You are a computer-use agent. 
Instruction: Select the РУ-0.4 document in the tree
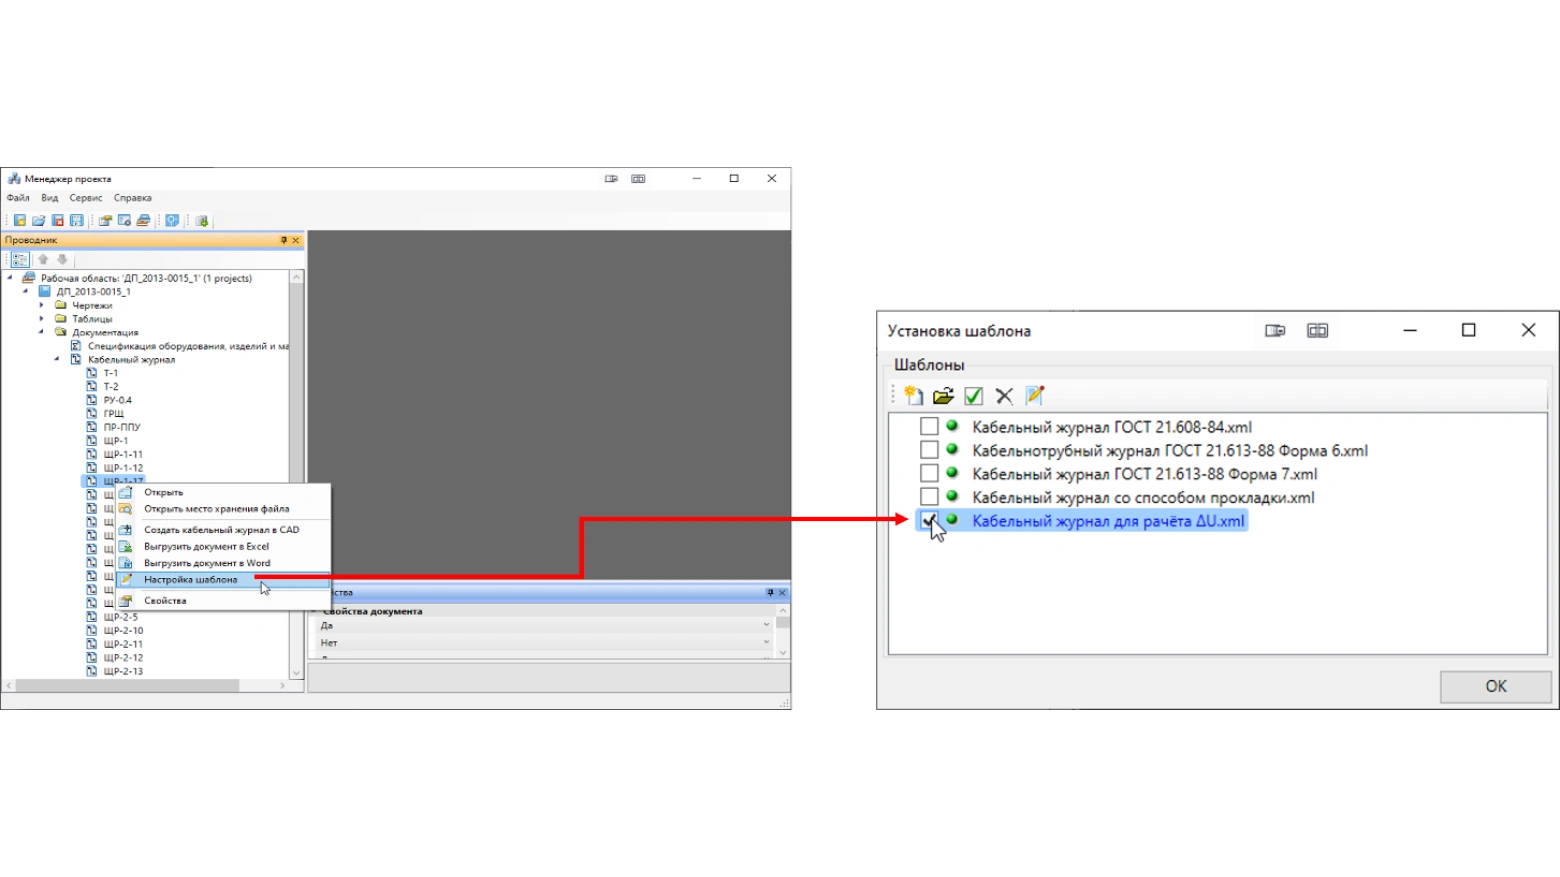pos(117,400)
